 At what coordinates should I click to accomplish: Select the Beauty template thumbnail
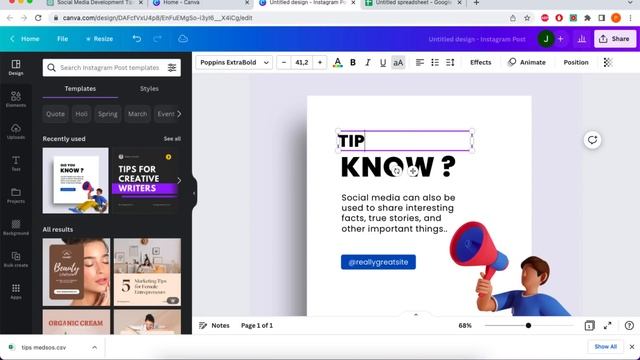point(76,272)
